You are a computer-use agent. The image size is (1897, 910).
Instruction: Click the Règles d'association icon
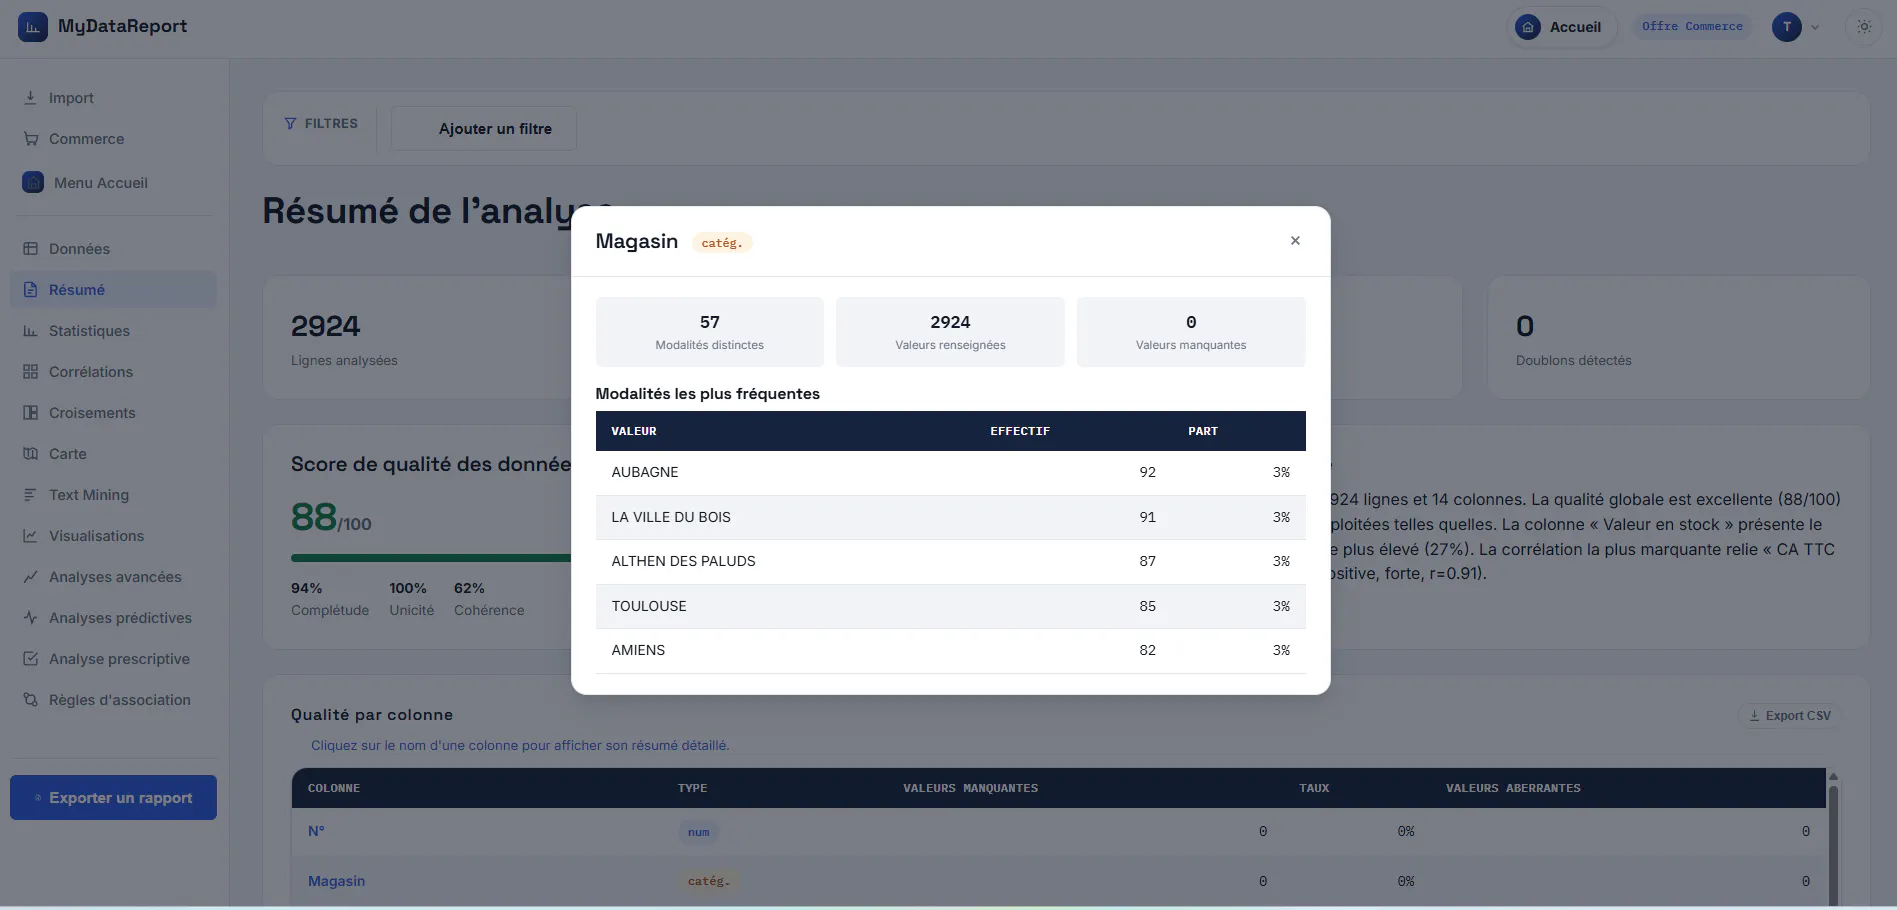30,700
